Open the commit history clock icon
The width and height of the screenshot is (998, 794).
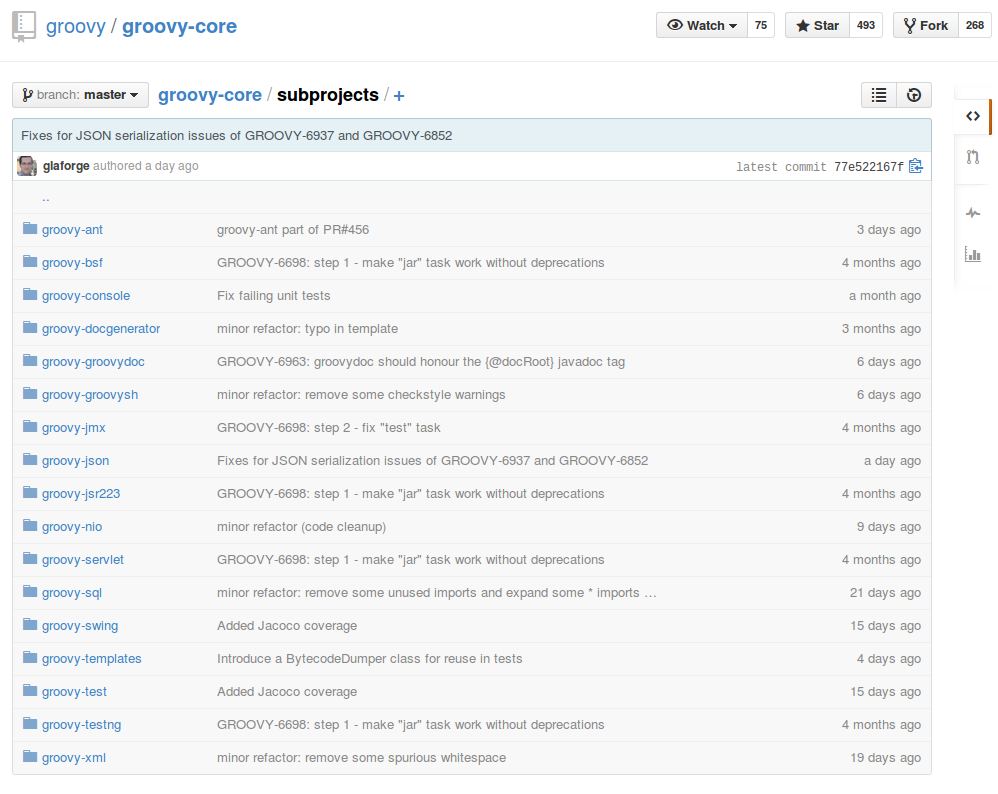coord(914,95)
